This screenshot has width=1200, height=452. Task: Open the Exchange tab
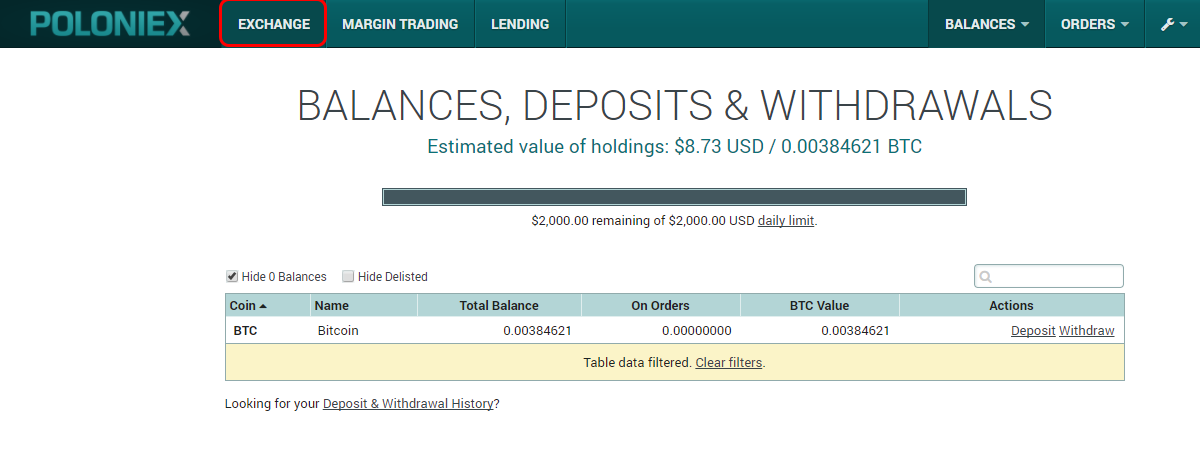tap(274, 24)
